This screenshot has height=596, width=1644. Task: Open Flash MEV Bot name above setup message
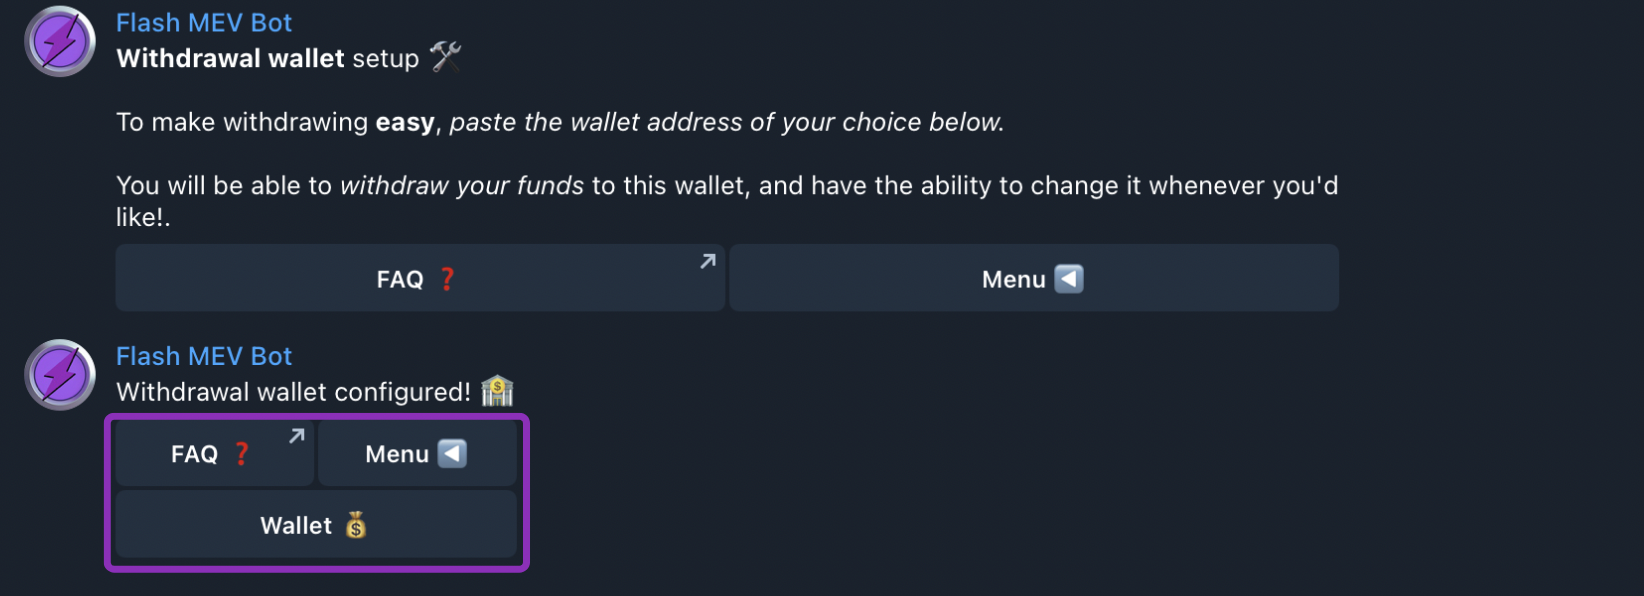[204, 22]
